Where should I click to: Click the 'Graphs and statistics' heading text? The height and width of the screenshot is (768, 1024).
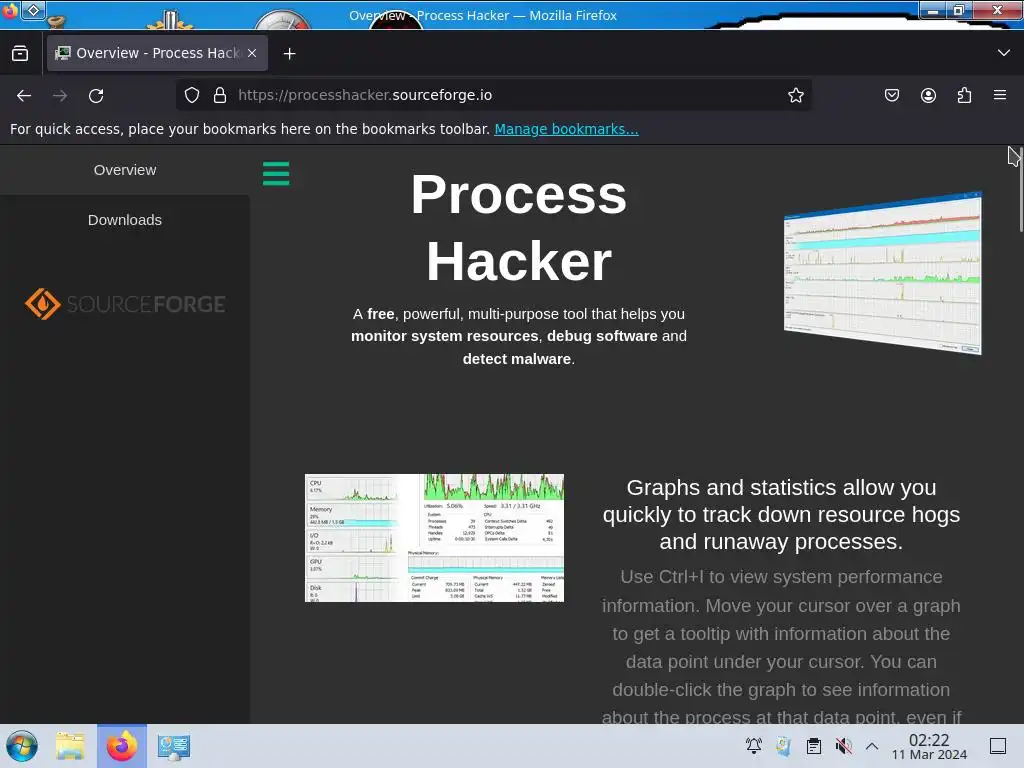(x=781, y=515)
